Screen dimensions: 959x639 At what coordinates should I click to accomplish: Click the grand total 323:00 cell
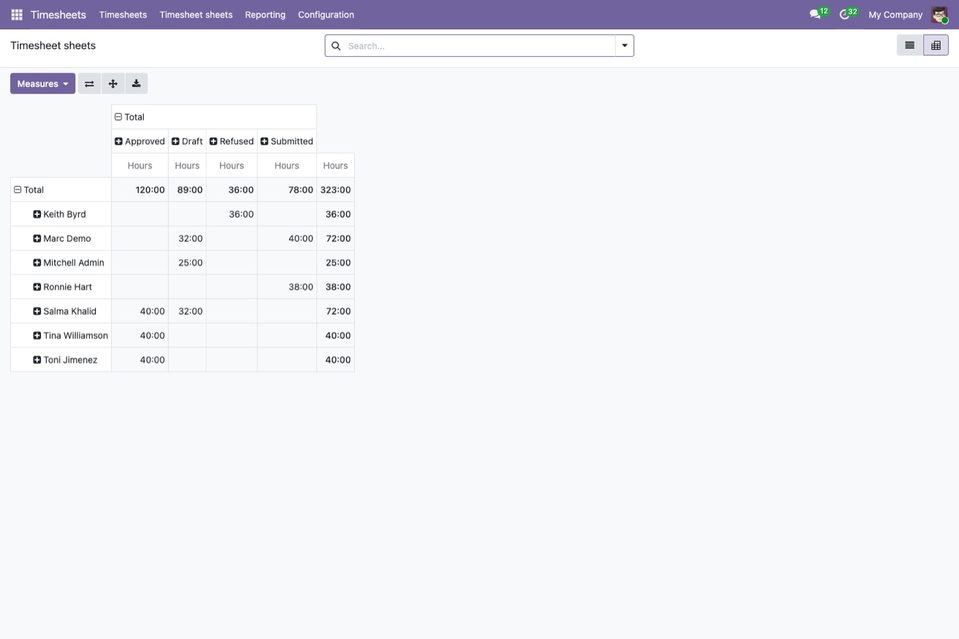pos(335,190)
